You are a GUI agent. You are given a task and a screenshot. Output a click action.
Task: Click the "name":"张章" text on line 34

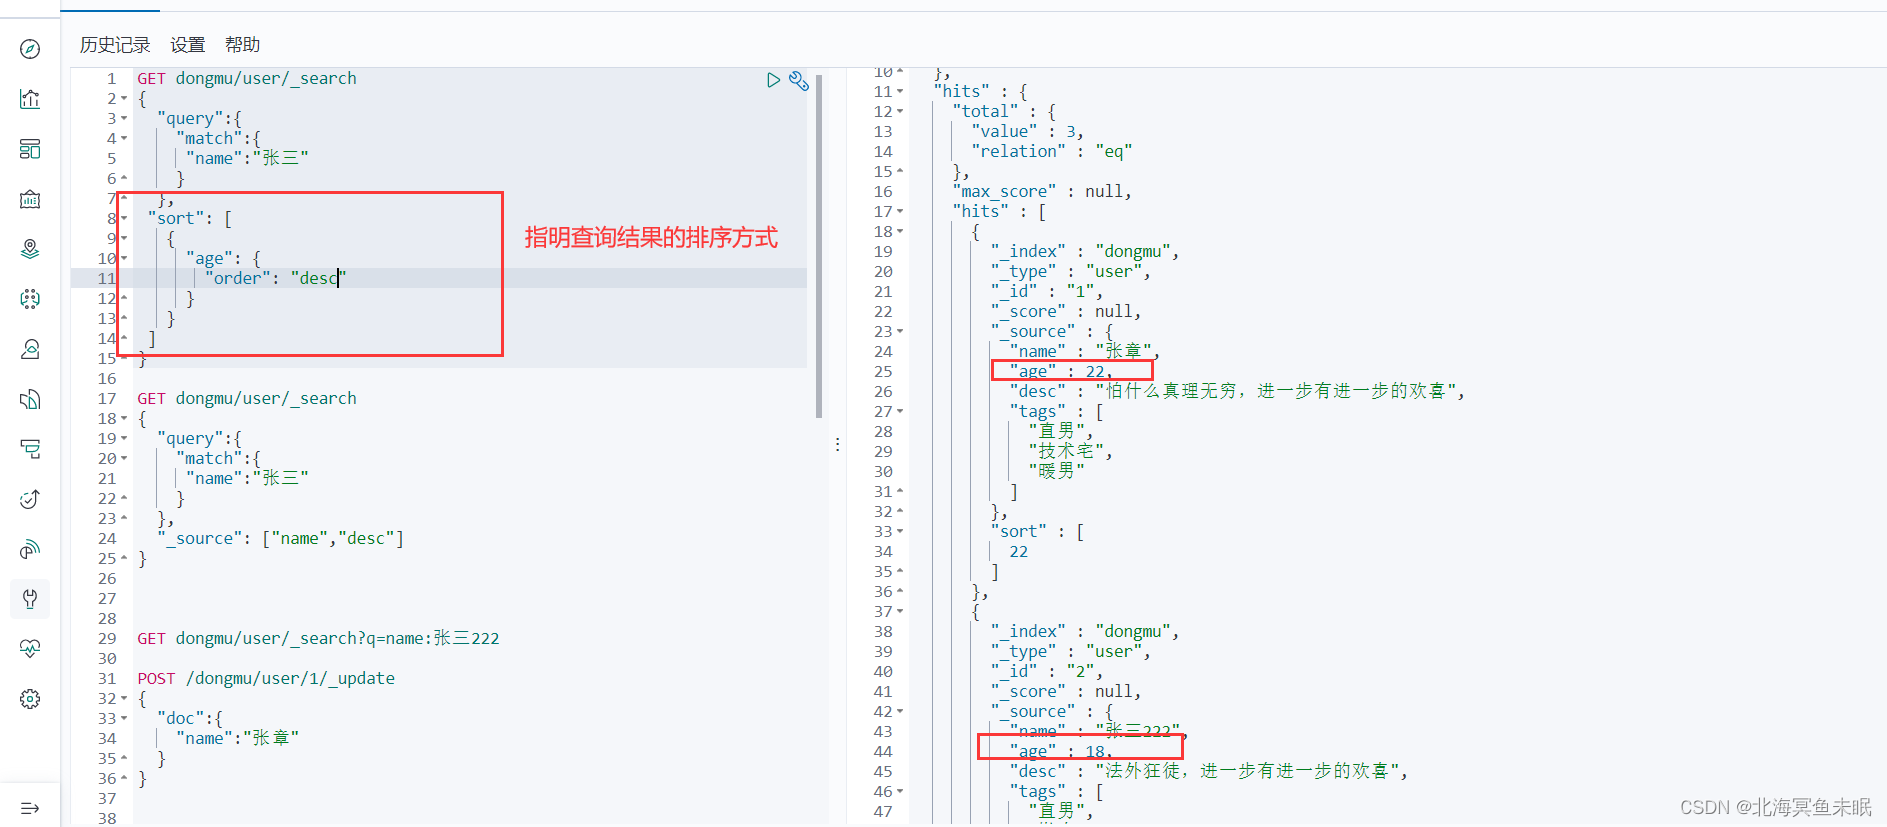[237, 738]
